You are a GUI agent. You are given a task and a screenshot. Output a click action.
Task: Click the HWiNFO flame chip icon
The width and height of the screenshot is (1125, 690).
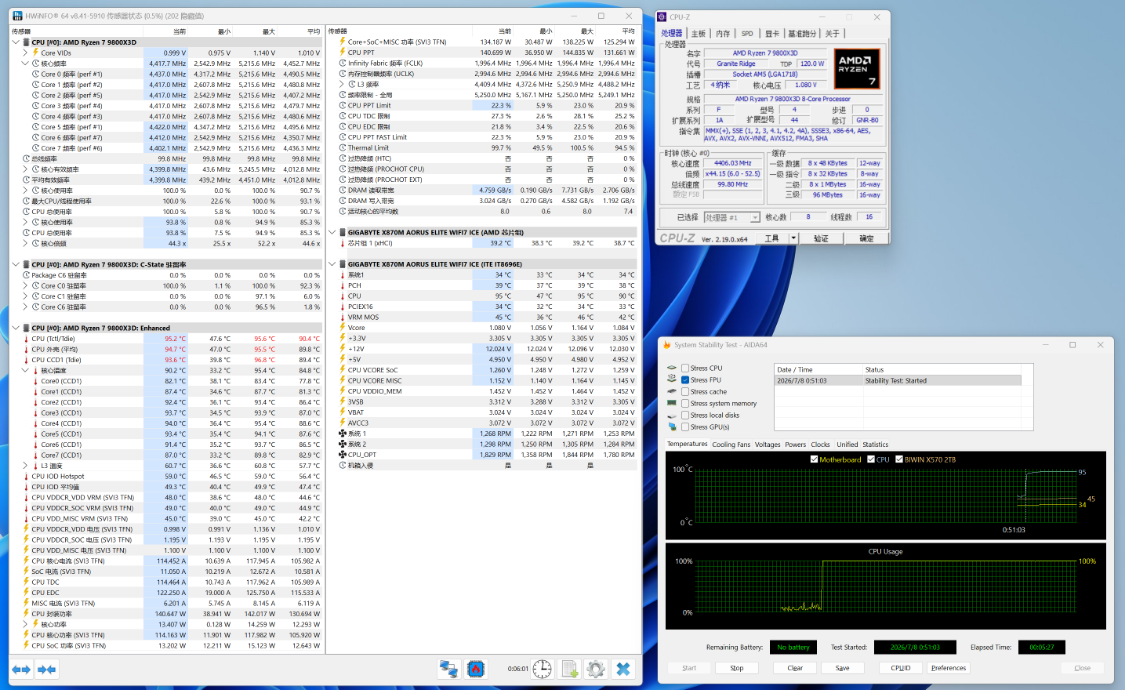pos(476,668)
